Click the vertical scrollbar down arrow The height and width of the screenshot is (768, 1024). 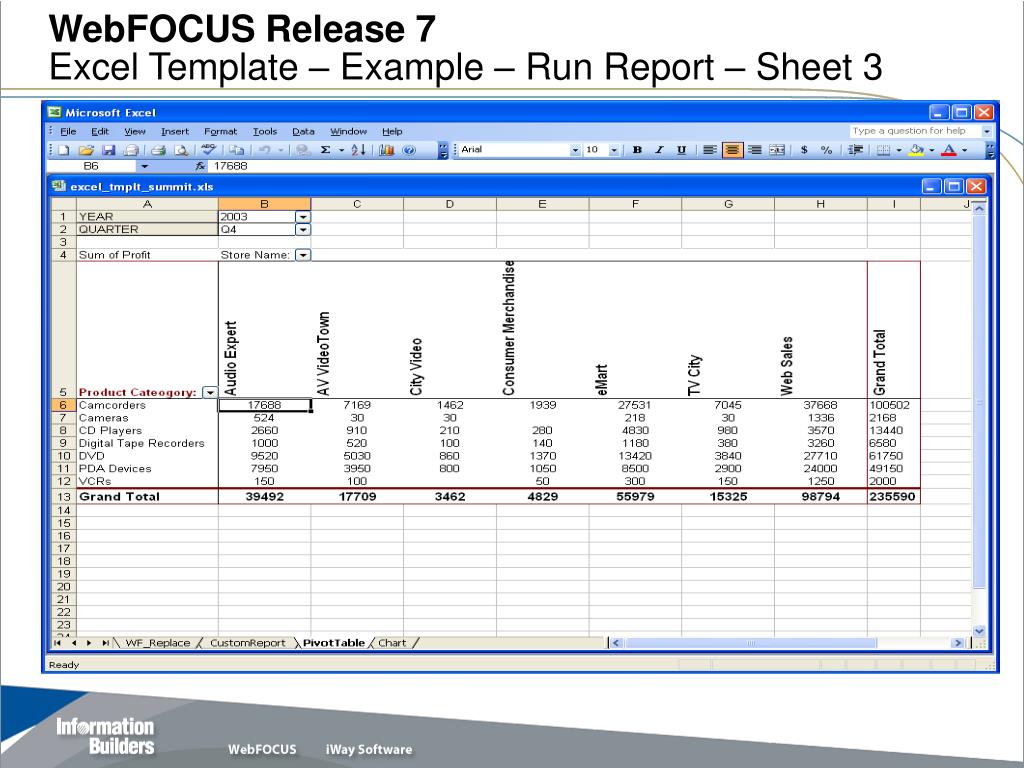click(x=978, y=631)
